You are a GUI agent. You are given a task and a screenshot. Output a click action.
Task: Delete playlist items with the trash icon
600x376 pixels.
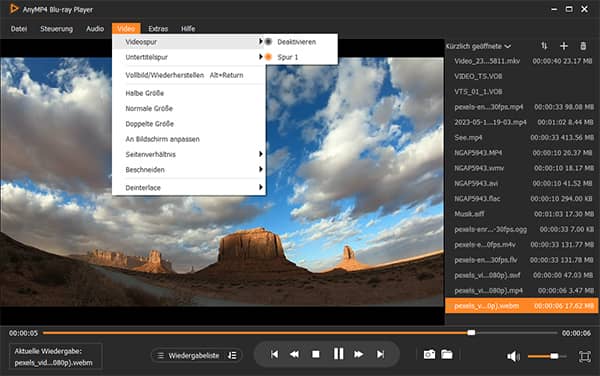pos(583,46)
